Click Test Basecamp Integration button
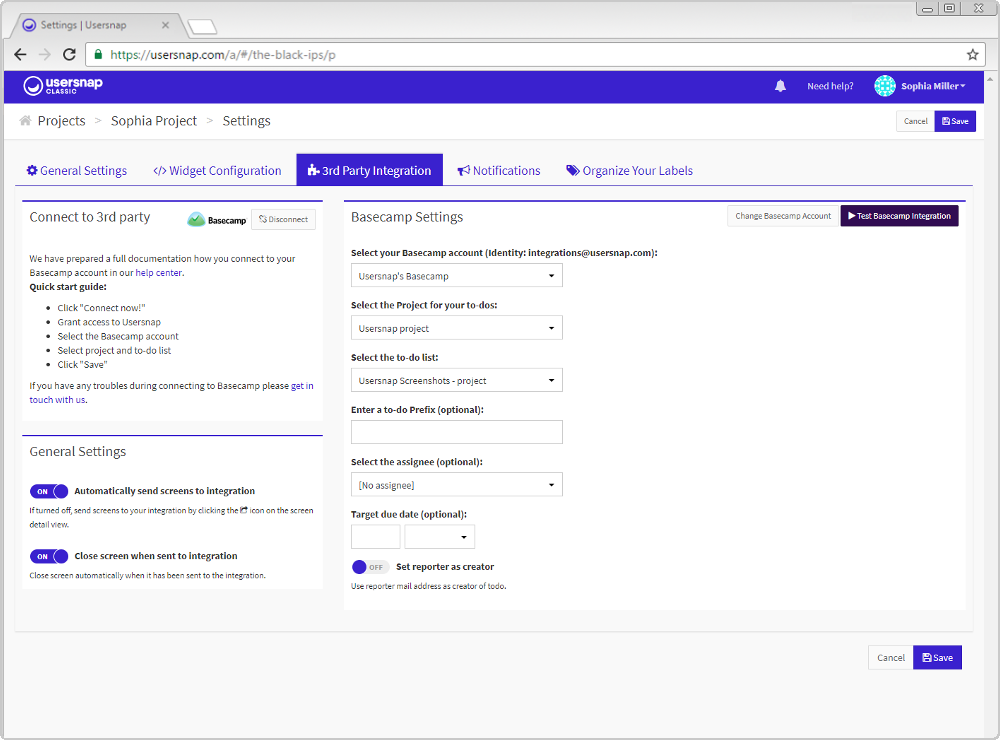Viewport: 1000px width, 740px height. pyautogui.click(x=899, y=216)
